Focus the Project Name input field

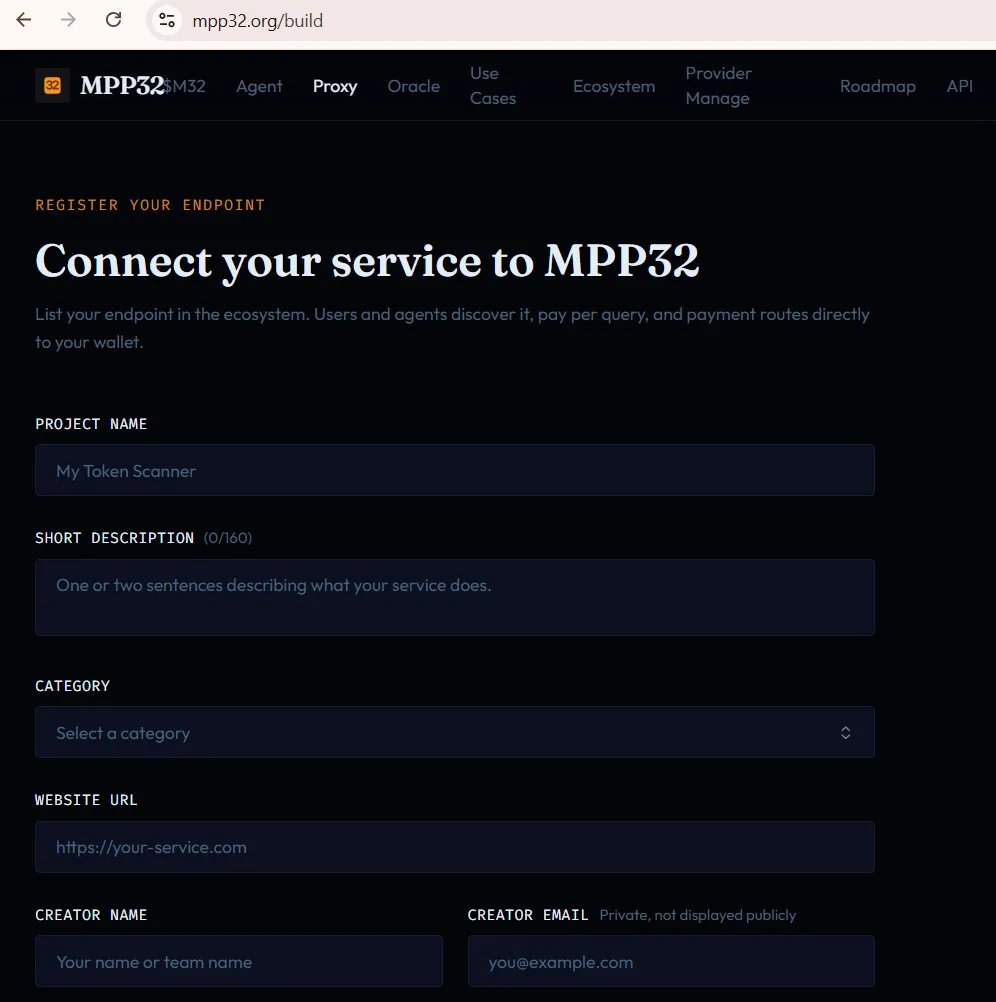coord(454,470)
